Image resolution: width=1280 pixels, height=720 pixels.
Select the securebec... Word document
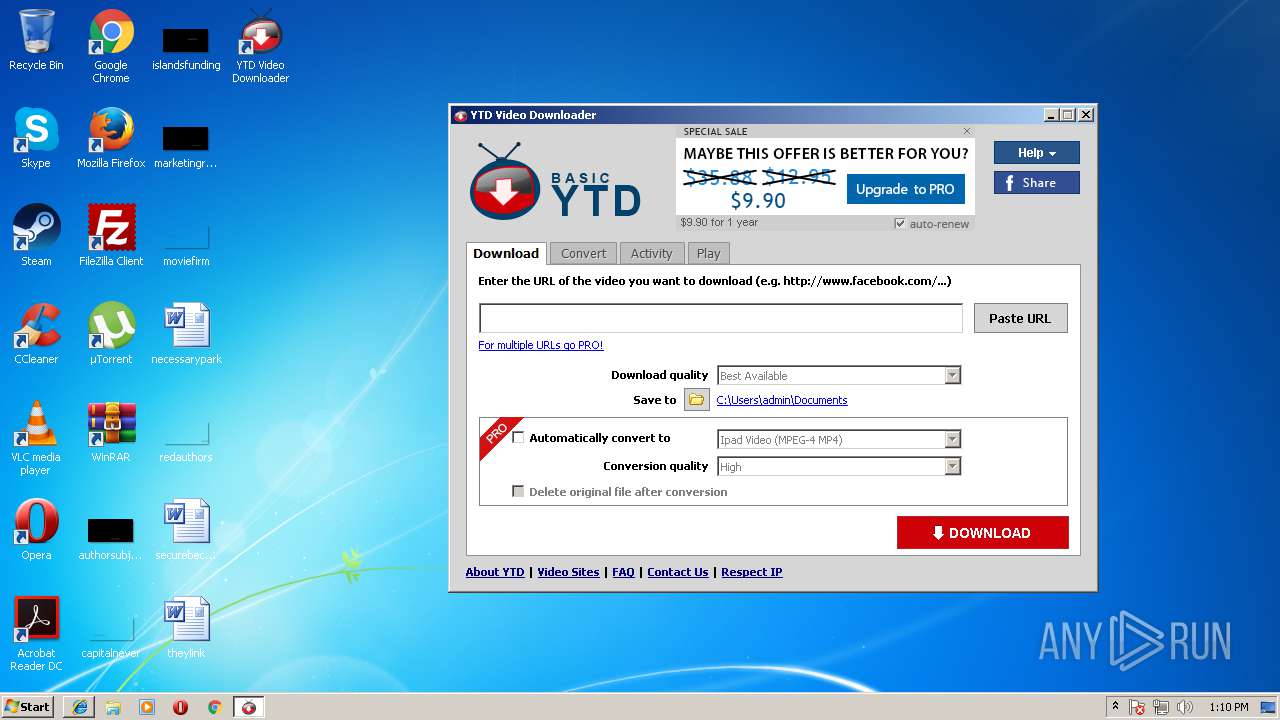pyautogui.click(x=186, y=530)
